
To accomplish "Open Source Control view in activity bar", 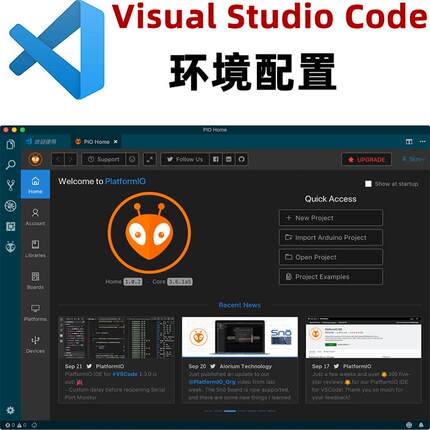I will click(x=11, y=185).
